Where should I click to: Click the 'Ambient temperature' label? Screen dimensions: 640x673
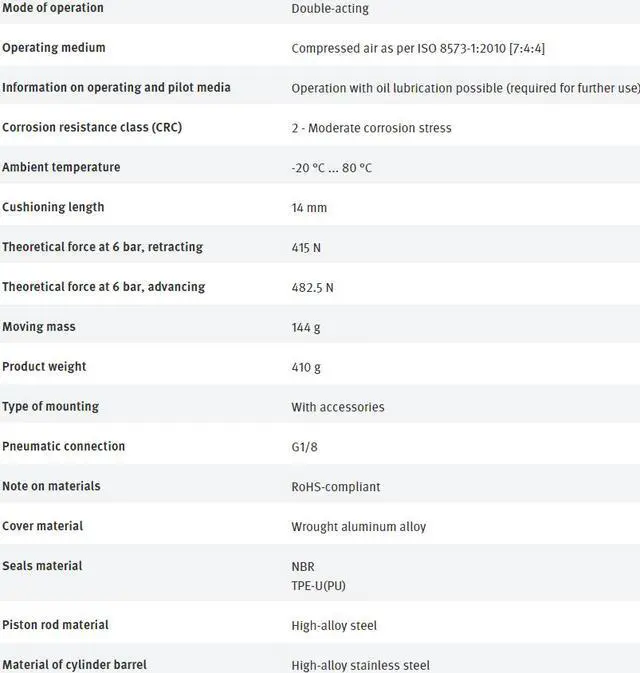pos(61,167)
